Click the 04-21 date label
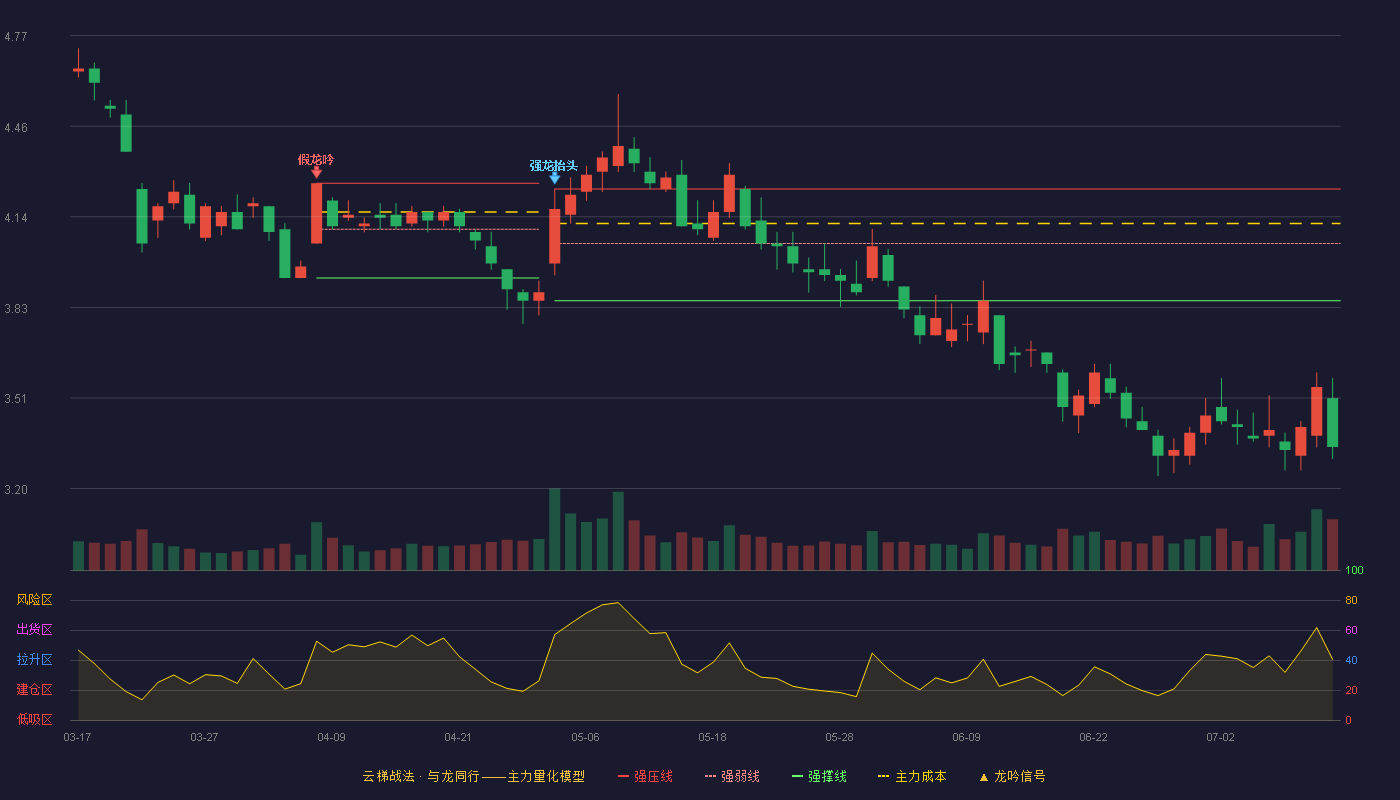This screenshot has height=800, width=1400. (458, 737)
